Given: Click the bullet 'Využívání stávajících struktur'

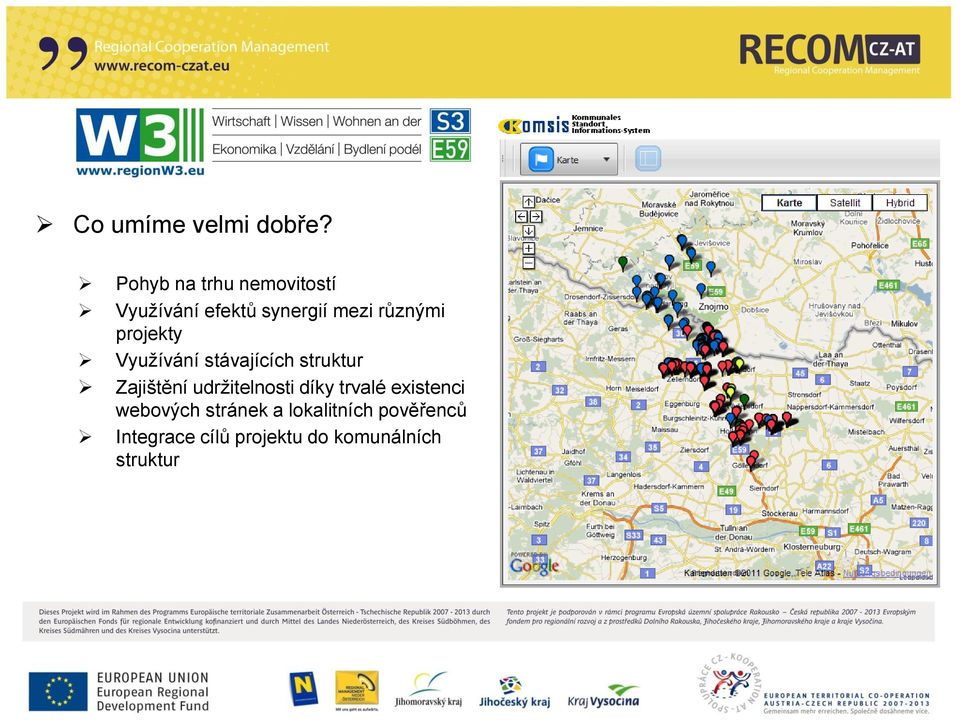Looking at the screenshot, I should pos(239,360).
